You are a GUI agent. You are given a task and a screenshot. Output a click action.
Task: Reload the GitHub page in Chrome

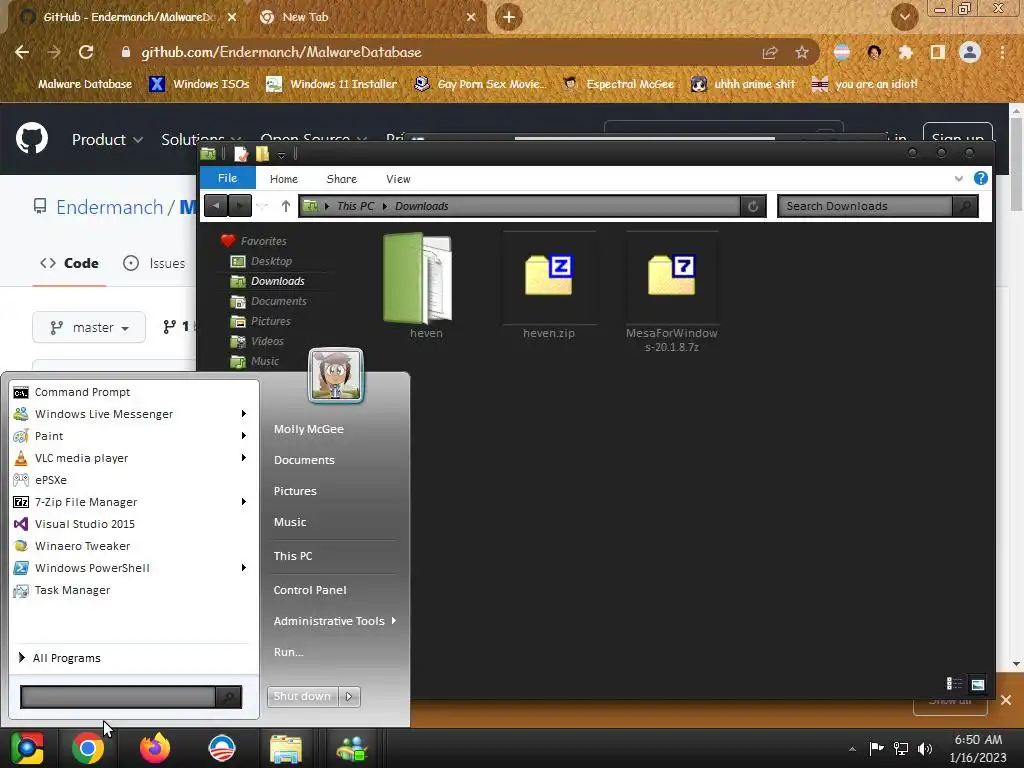[x=86, y=52]
